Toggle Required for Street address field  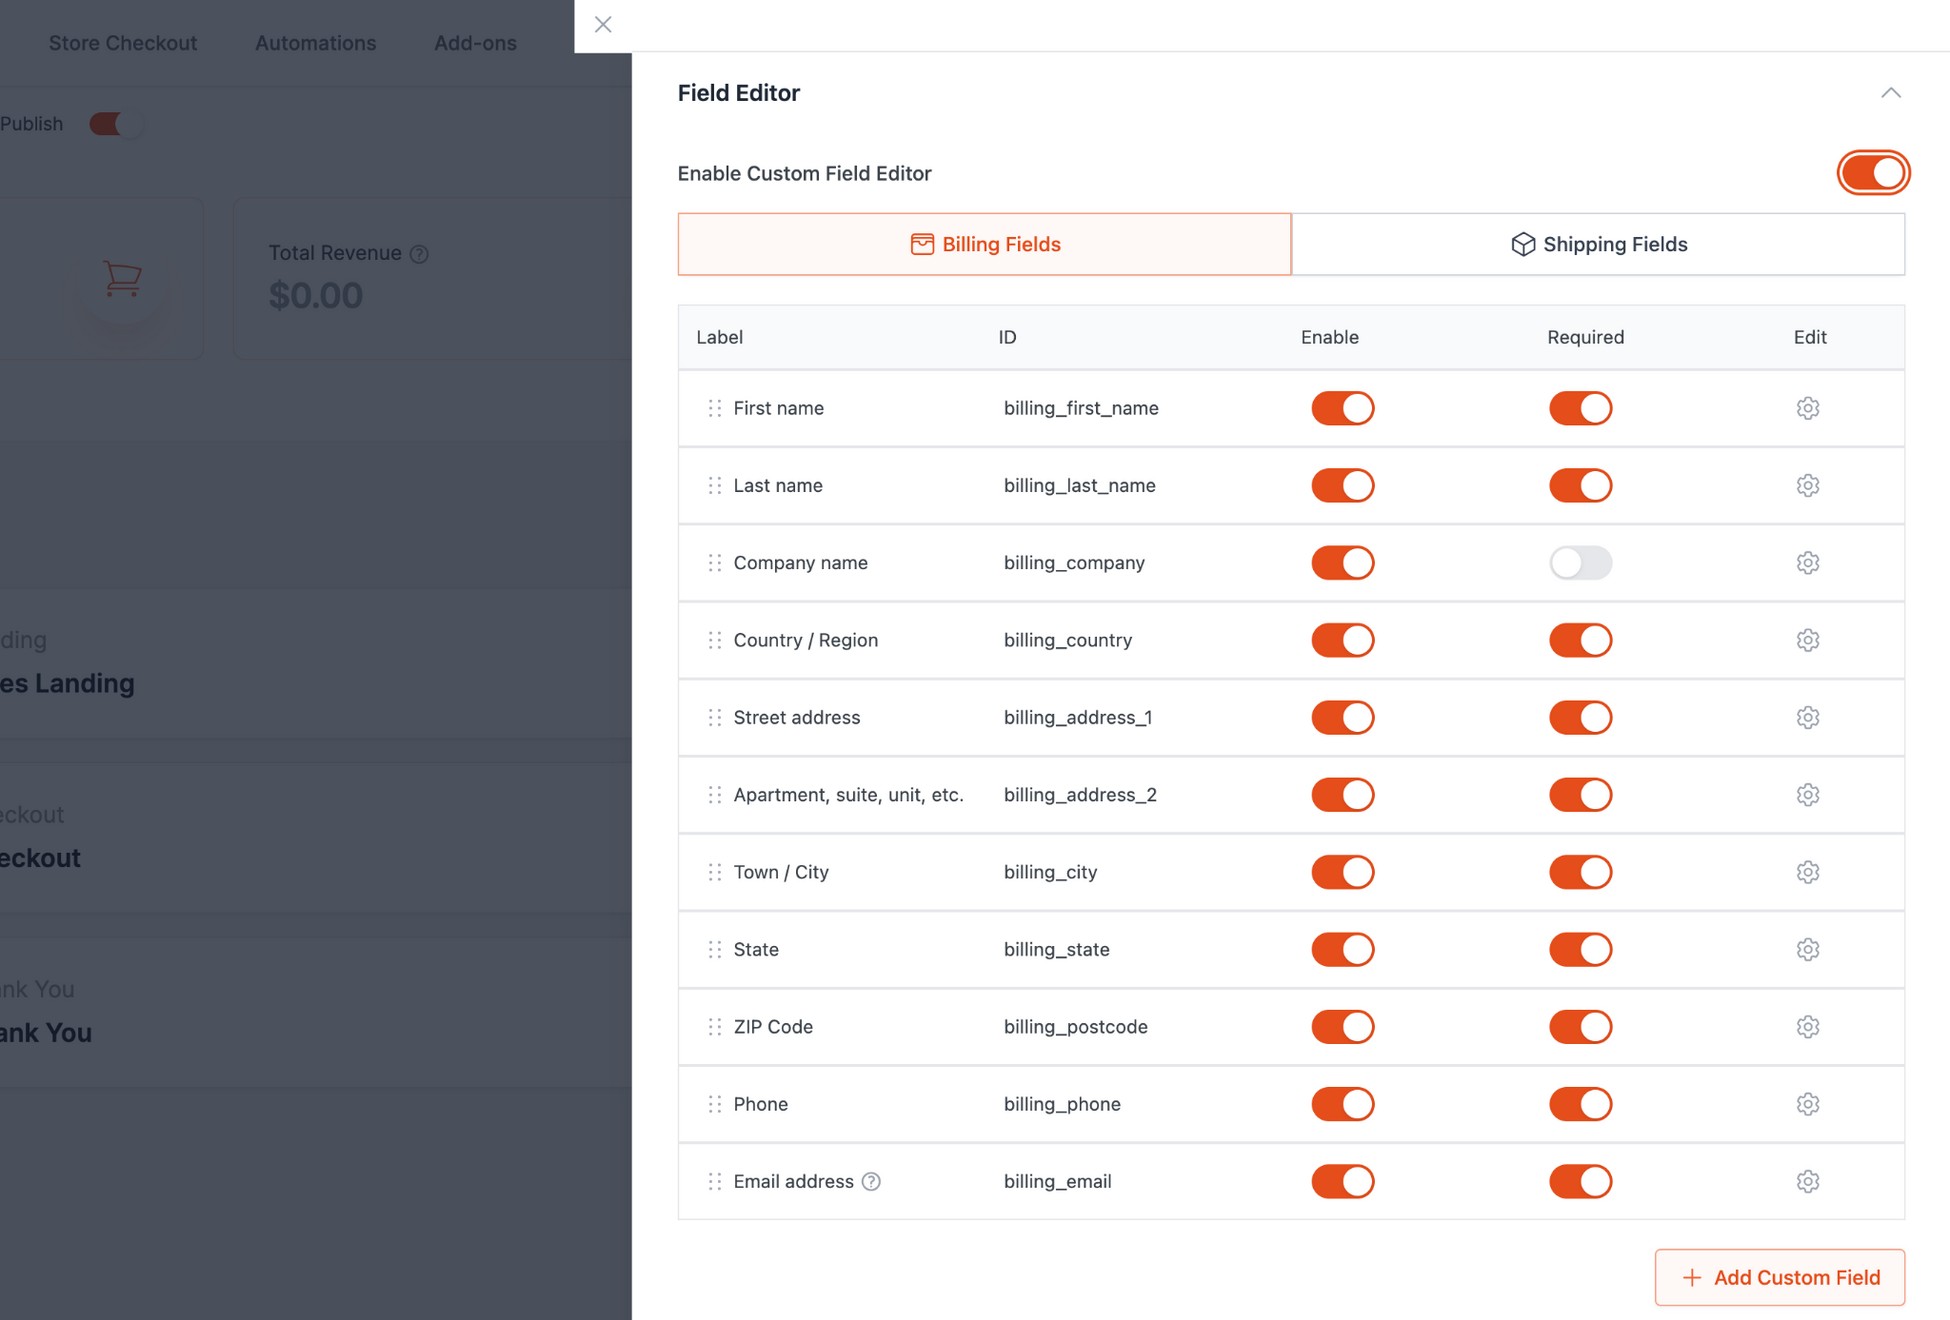[x=1580, y=717]
